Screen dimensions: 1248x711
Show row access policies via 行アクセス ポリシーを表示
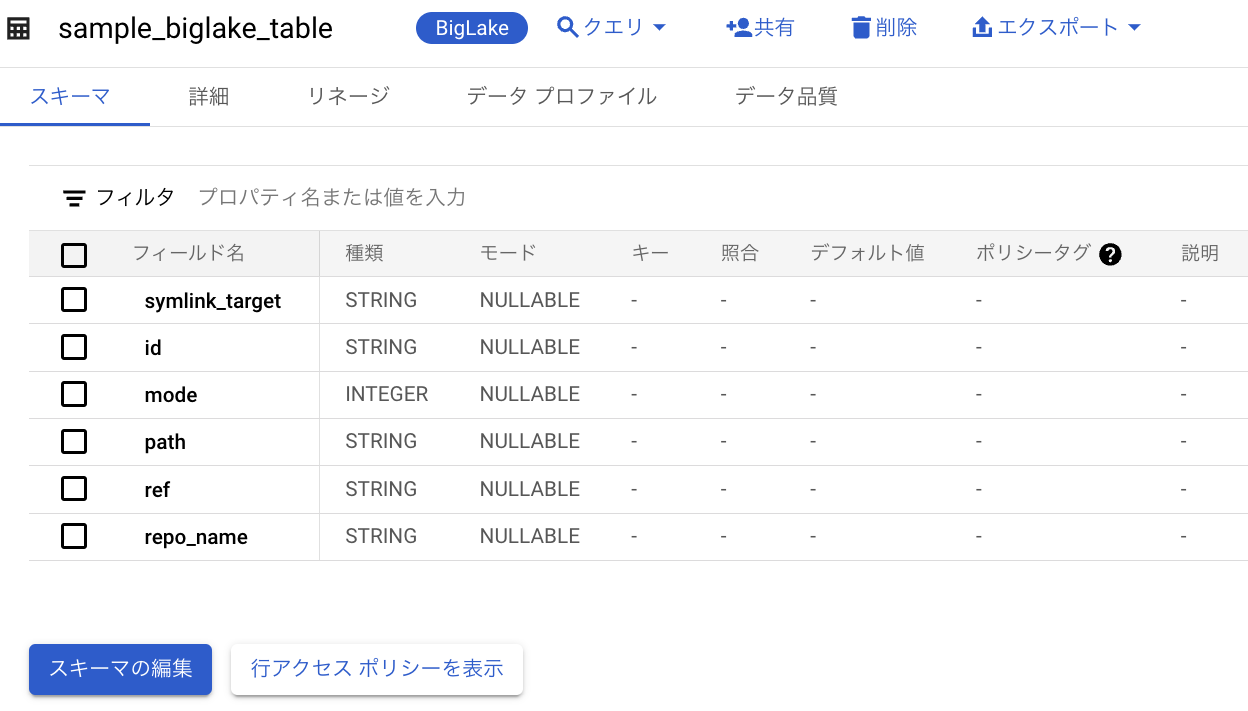point(376,669)
